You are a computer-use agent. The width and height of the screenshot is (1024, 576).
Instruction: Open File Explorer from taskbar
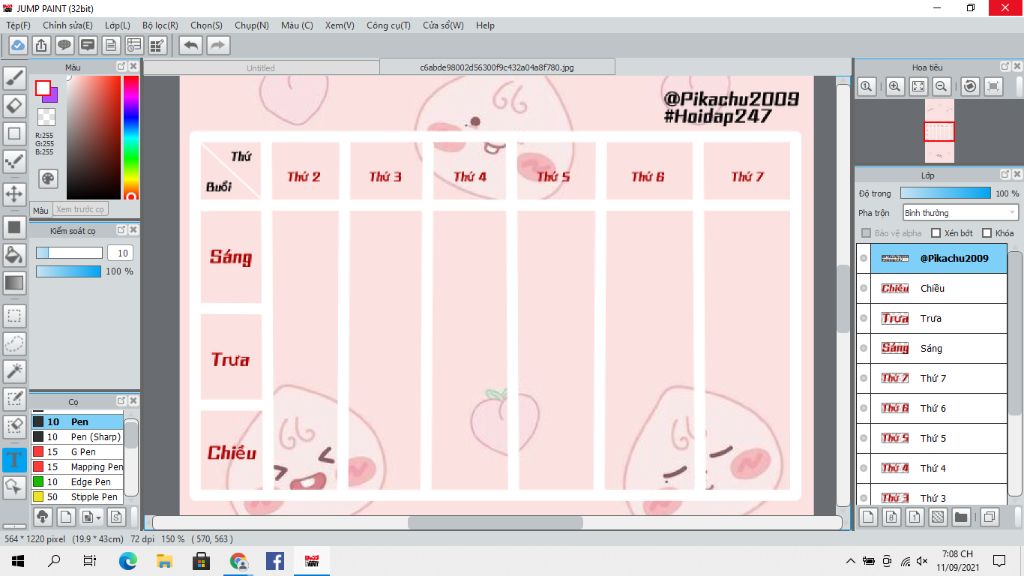point(164,561)
